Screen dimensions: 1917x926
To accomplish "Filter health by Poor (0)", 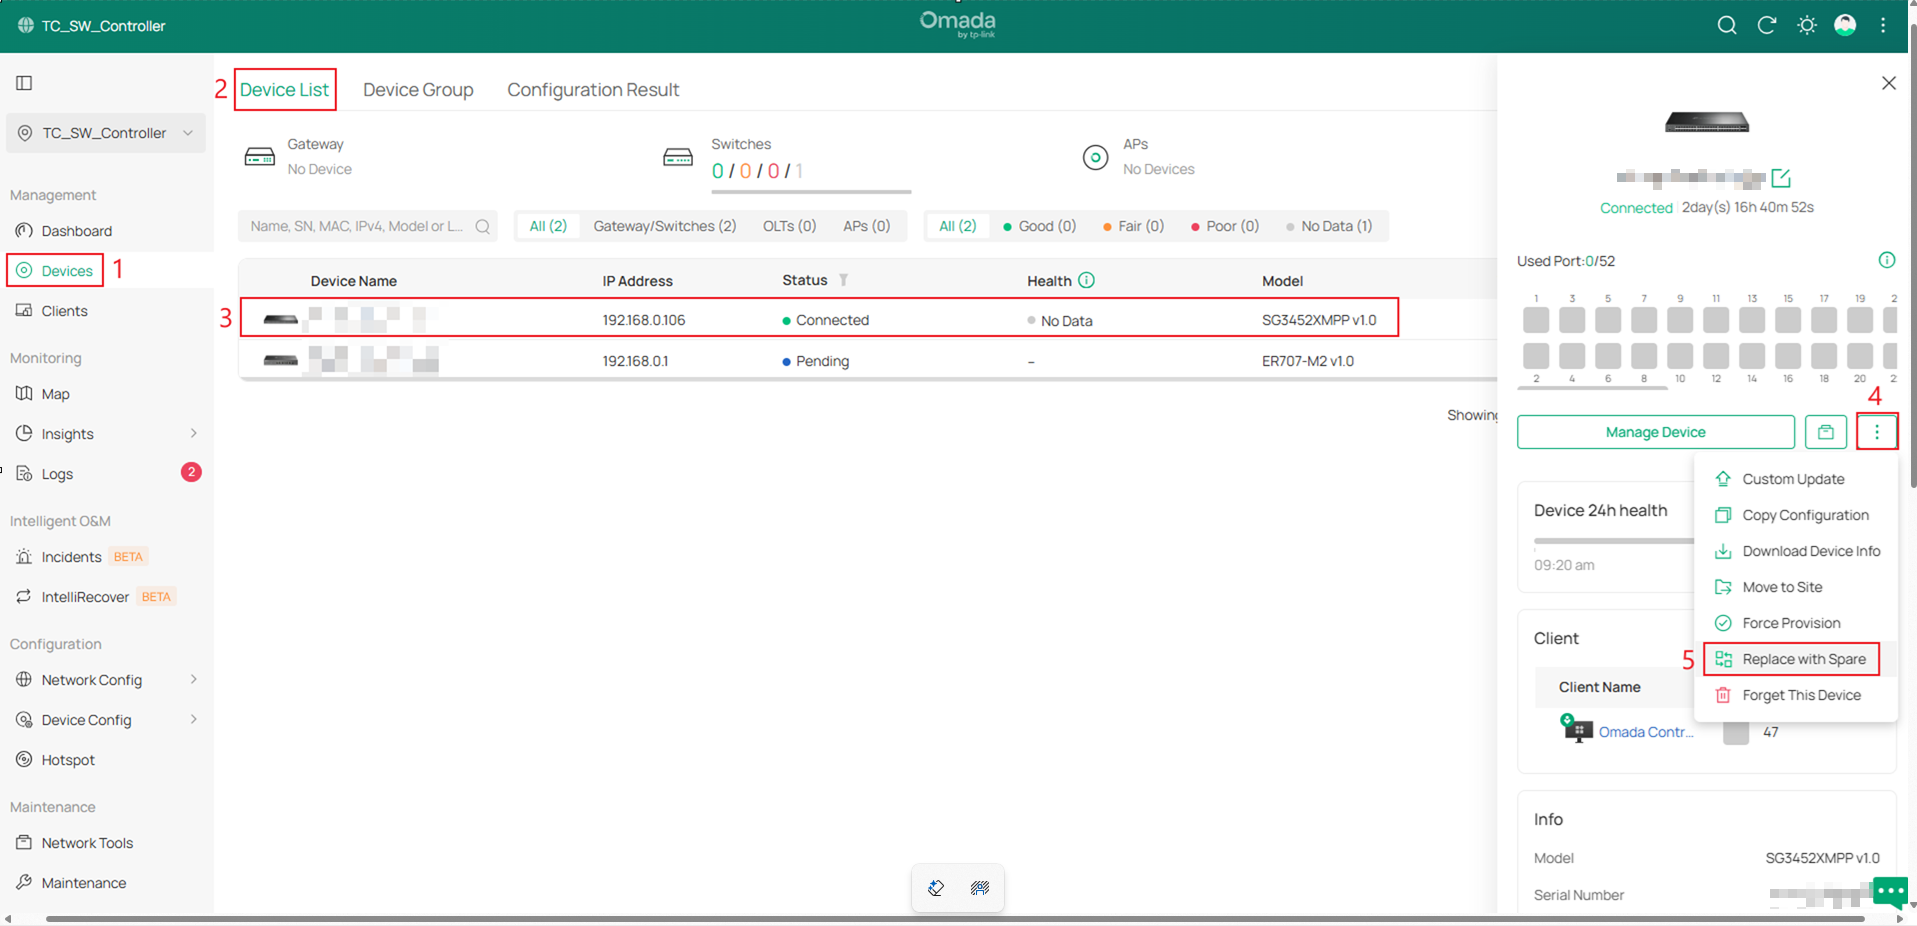I will [x=1225, y=226].
